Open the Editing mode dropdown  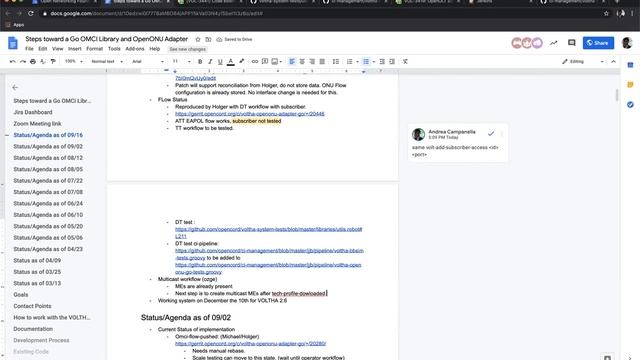click(583, 62)
